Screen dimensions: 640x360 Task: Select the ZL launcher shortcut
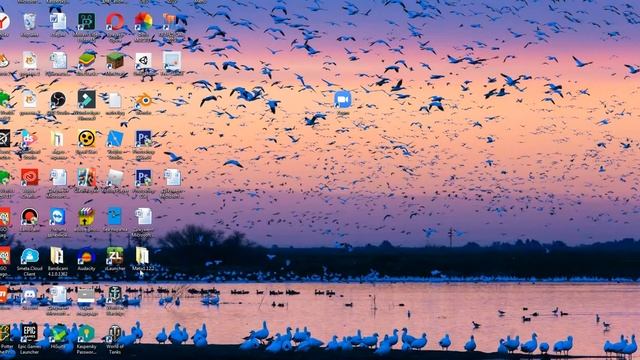tap(115, 256)
